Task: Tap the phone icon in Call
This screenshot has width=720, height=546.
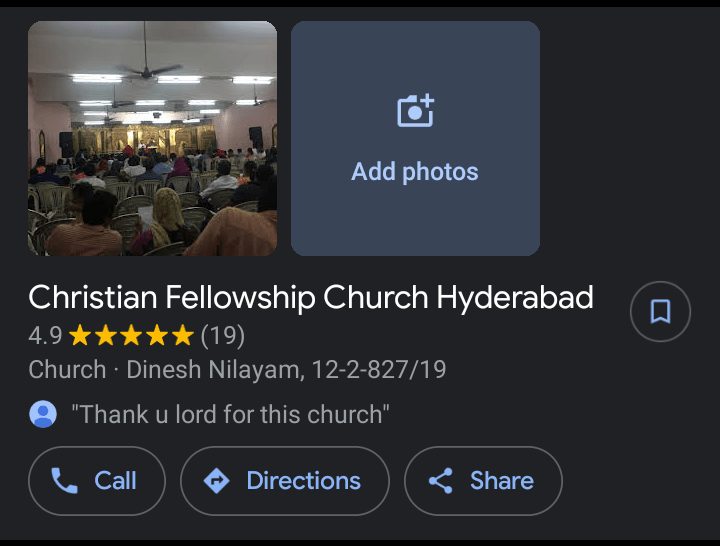Action: pyautogui.click(x=64, y=481)
